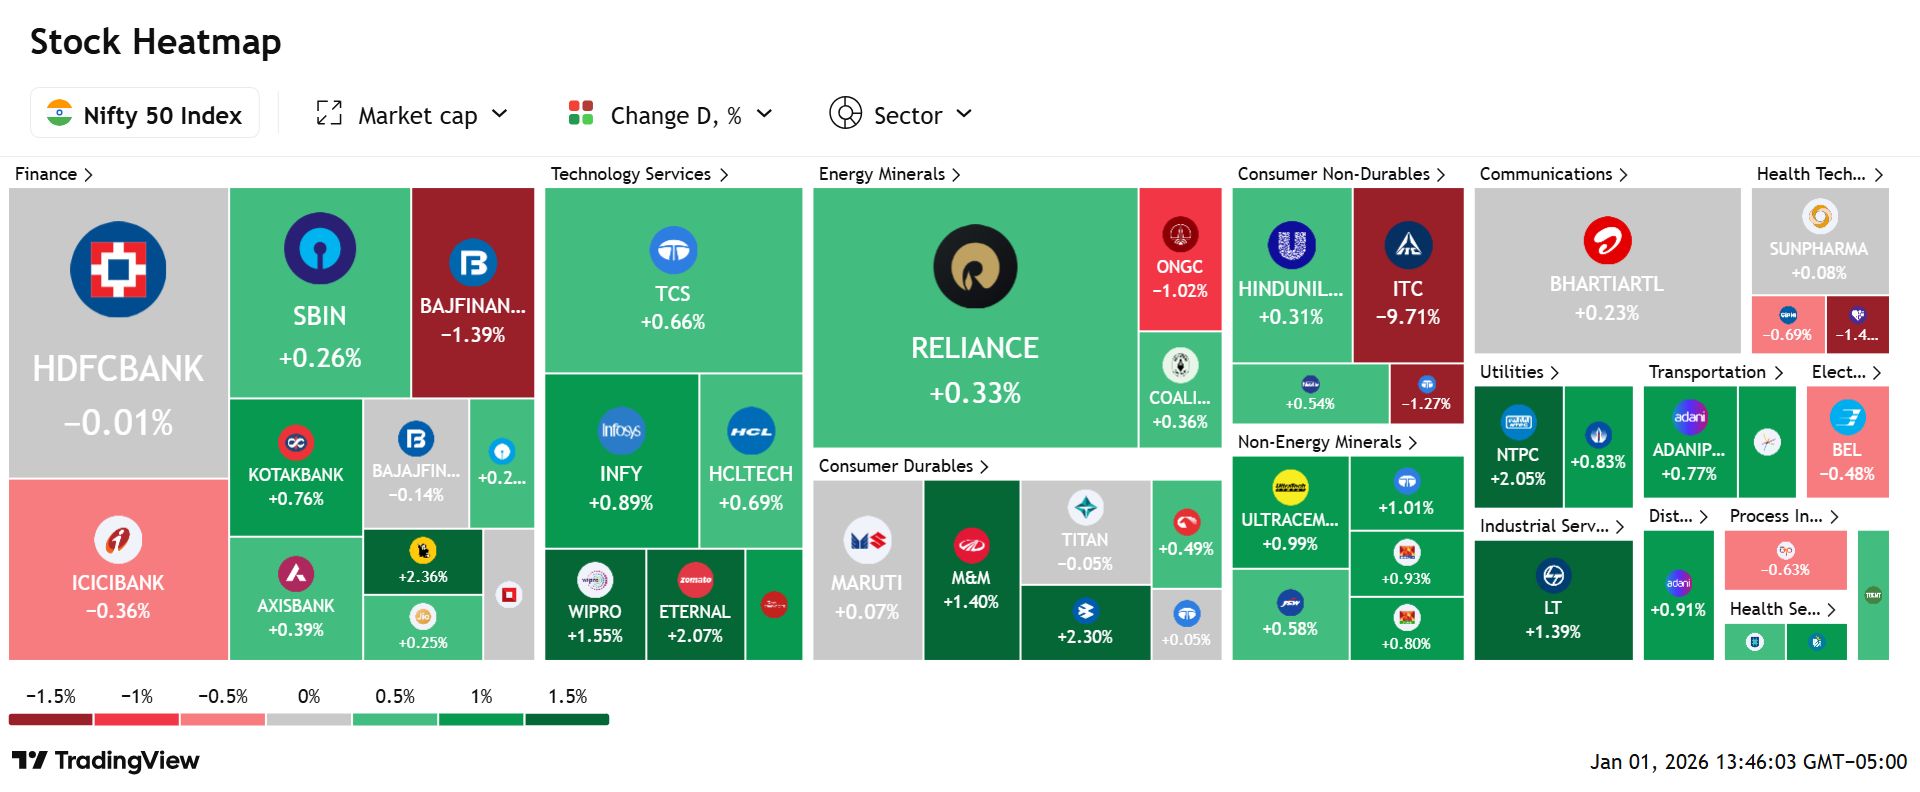
Task: Click the +0.25% tile in Finance
Action: [423, 628]
